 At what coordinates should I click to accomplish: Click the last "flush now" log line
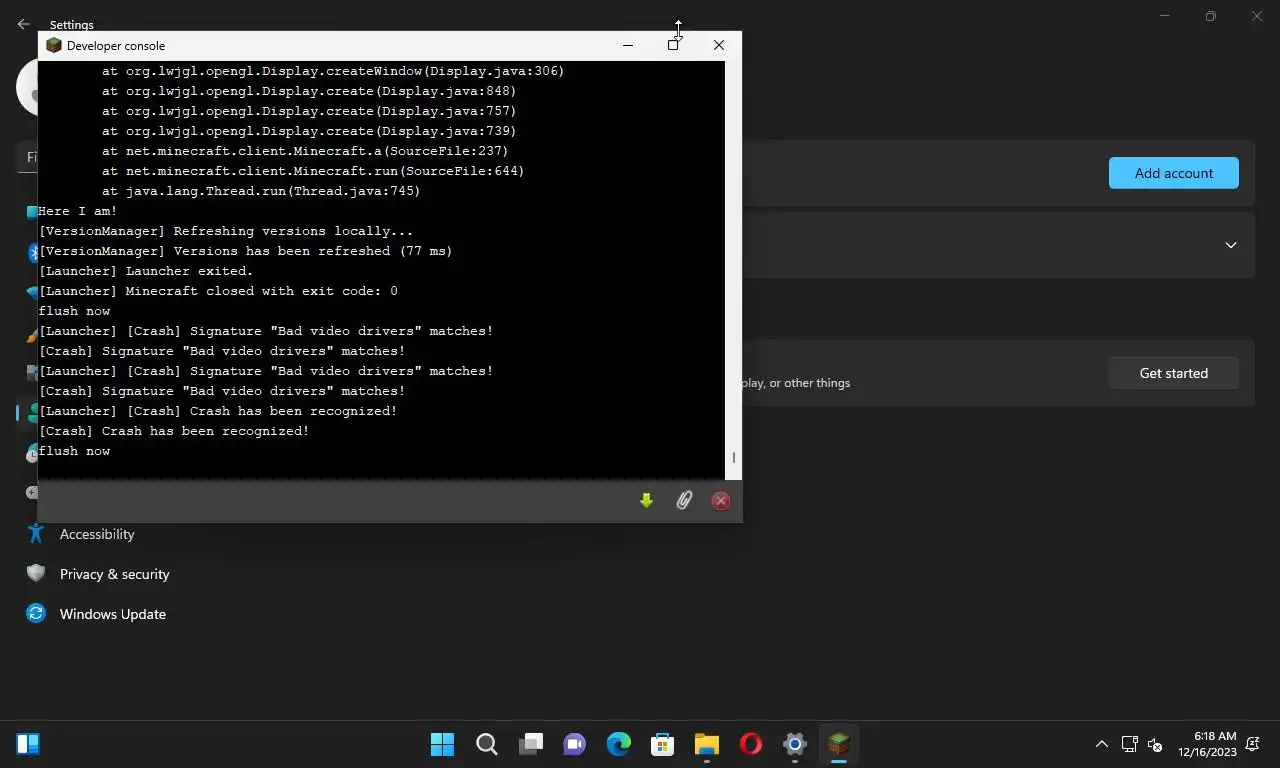click(75, 451)
